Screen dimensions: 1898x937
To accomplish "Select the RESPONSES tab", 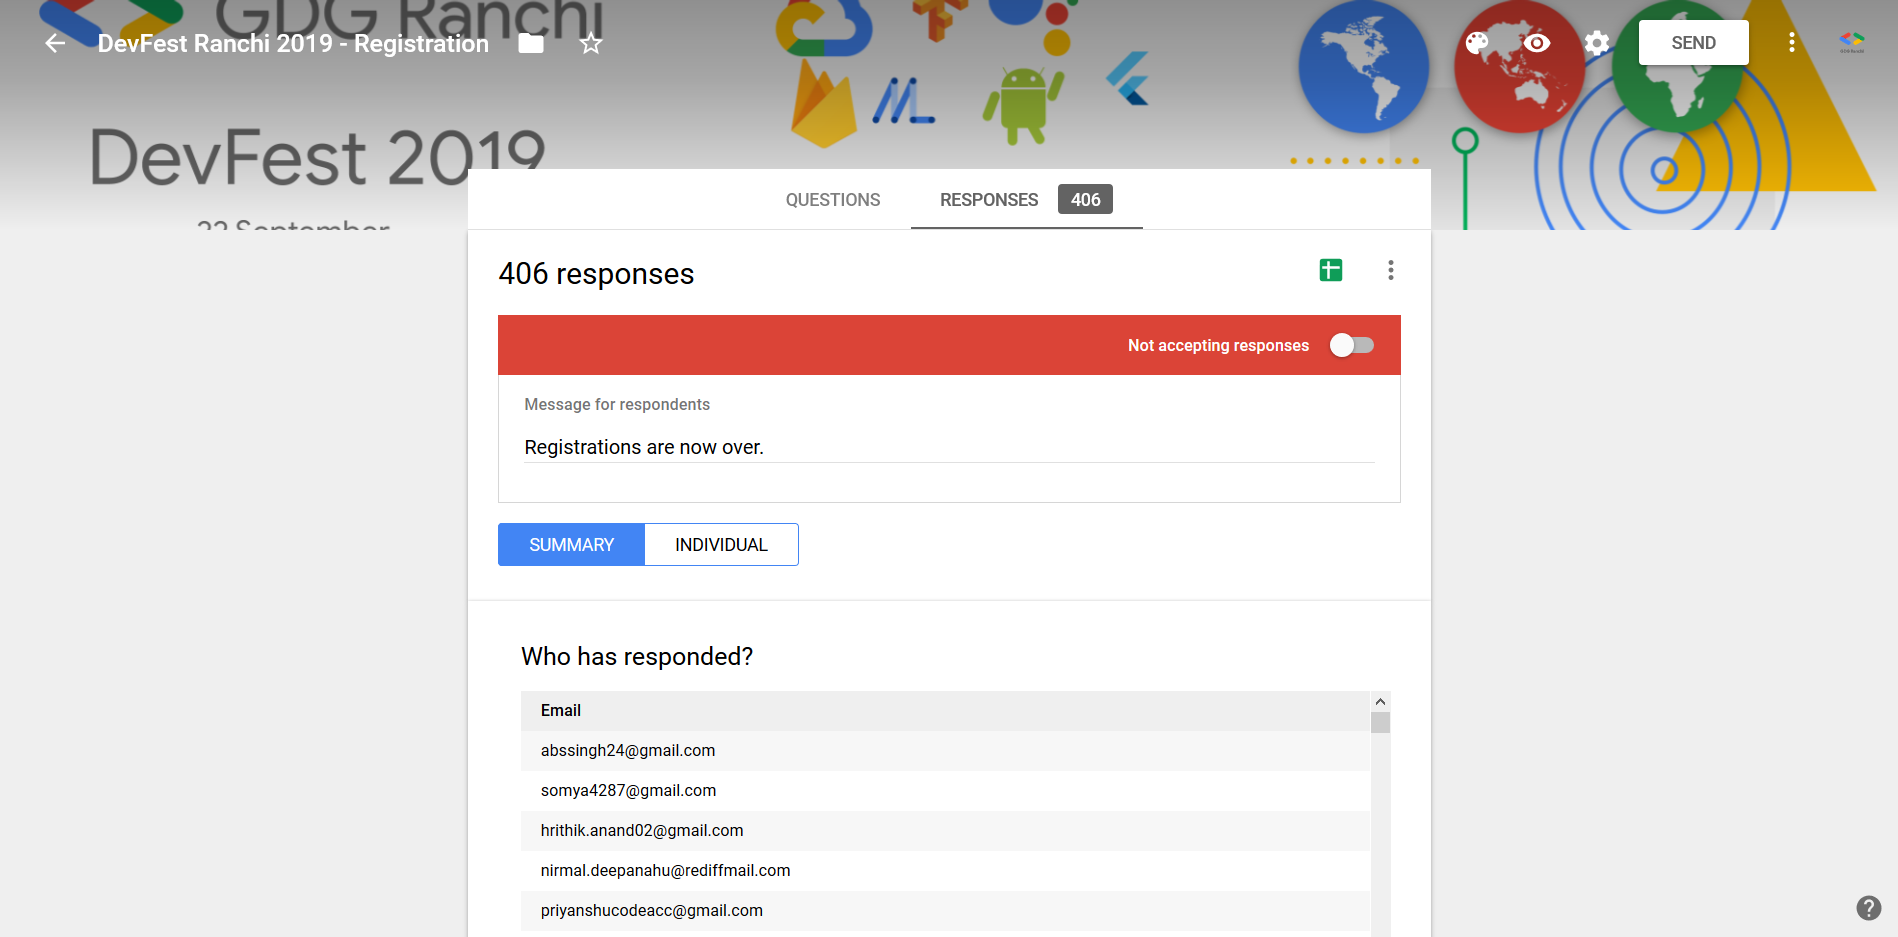I will click(x=989, y=200).
